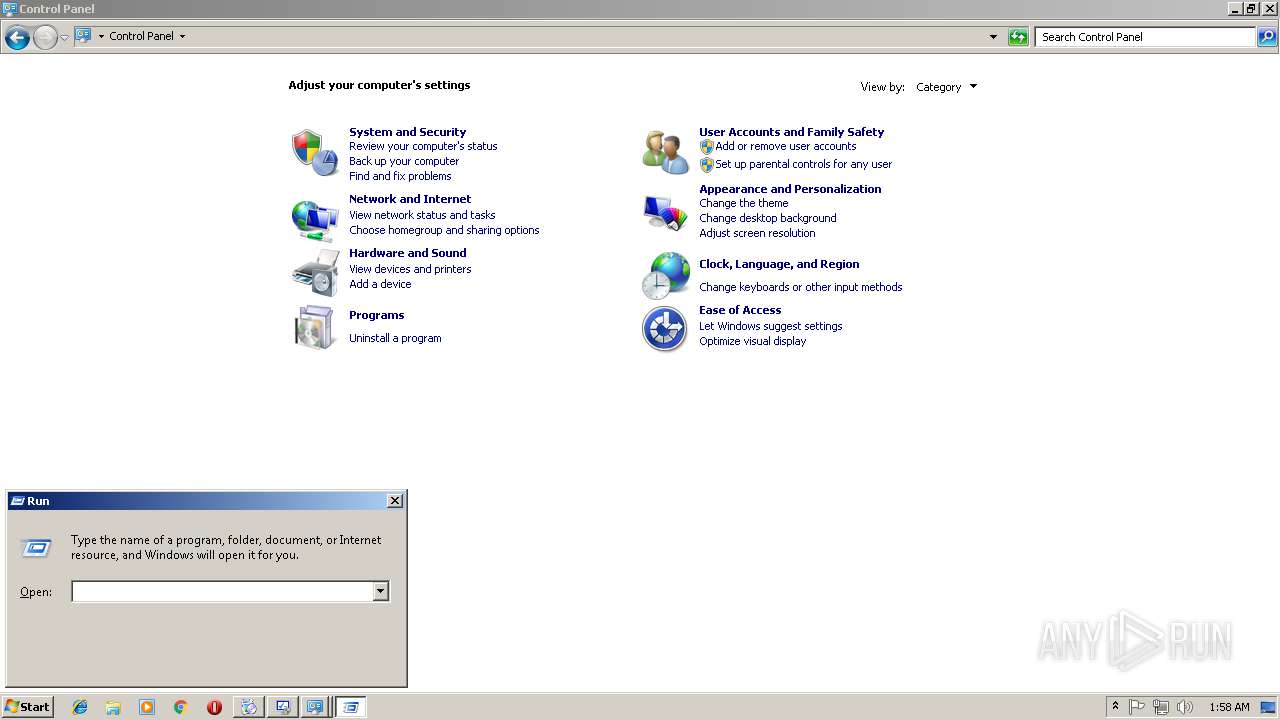Click the search magnifier button

click(1267, 37)
